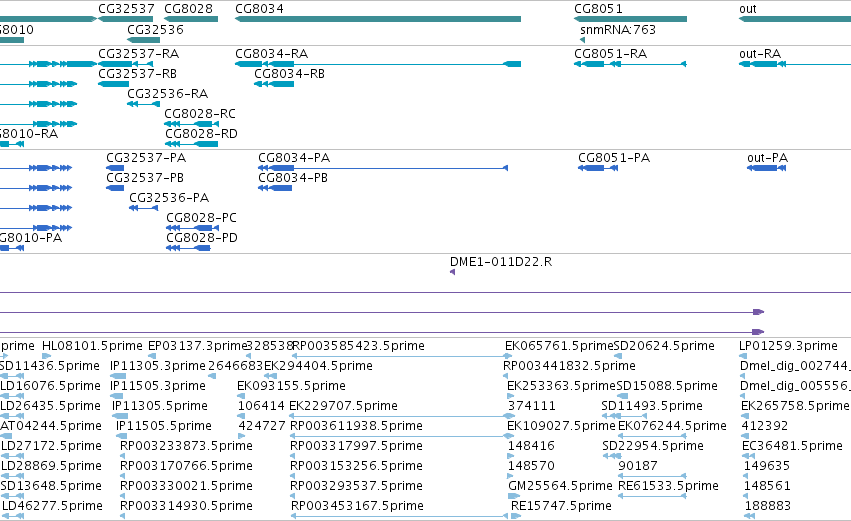Click EST RP003611938.5prime
This screenshot has height=521, width=851.
coord(357,427)
